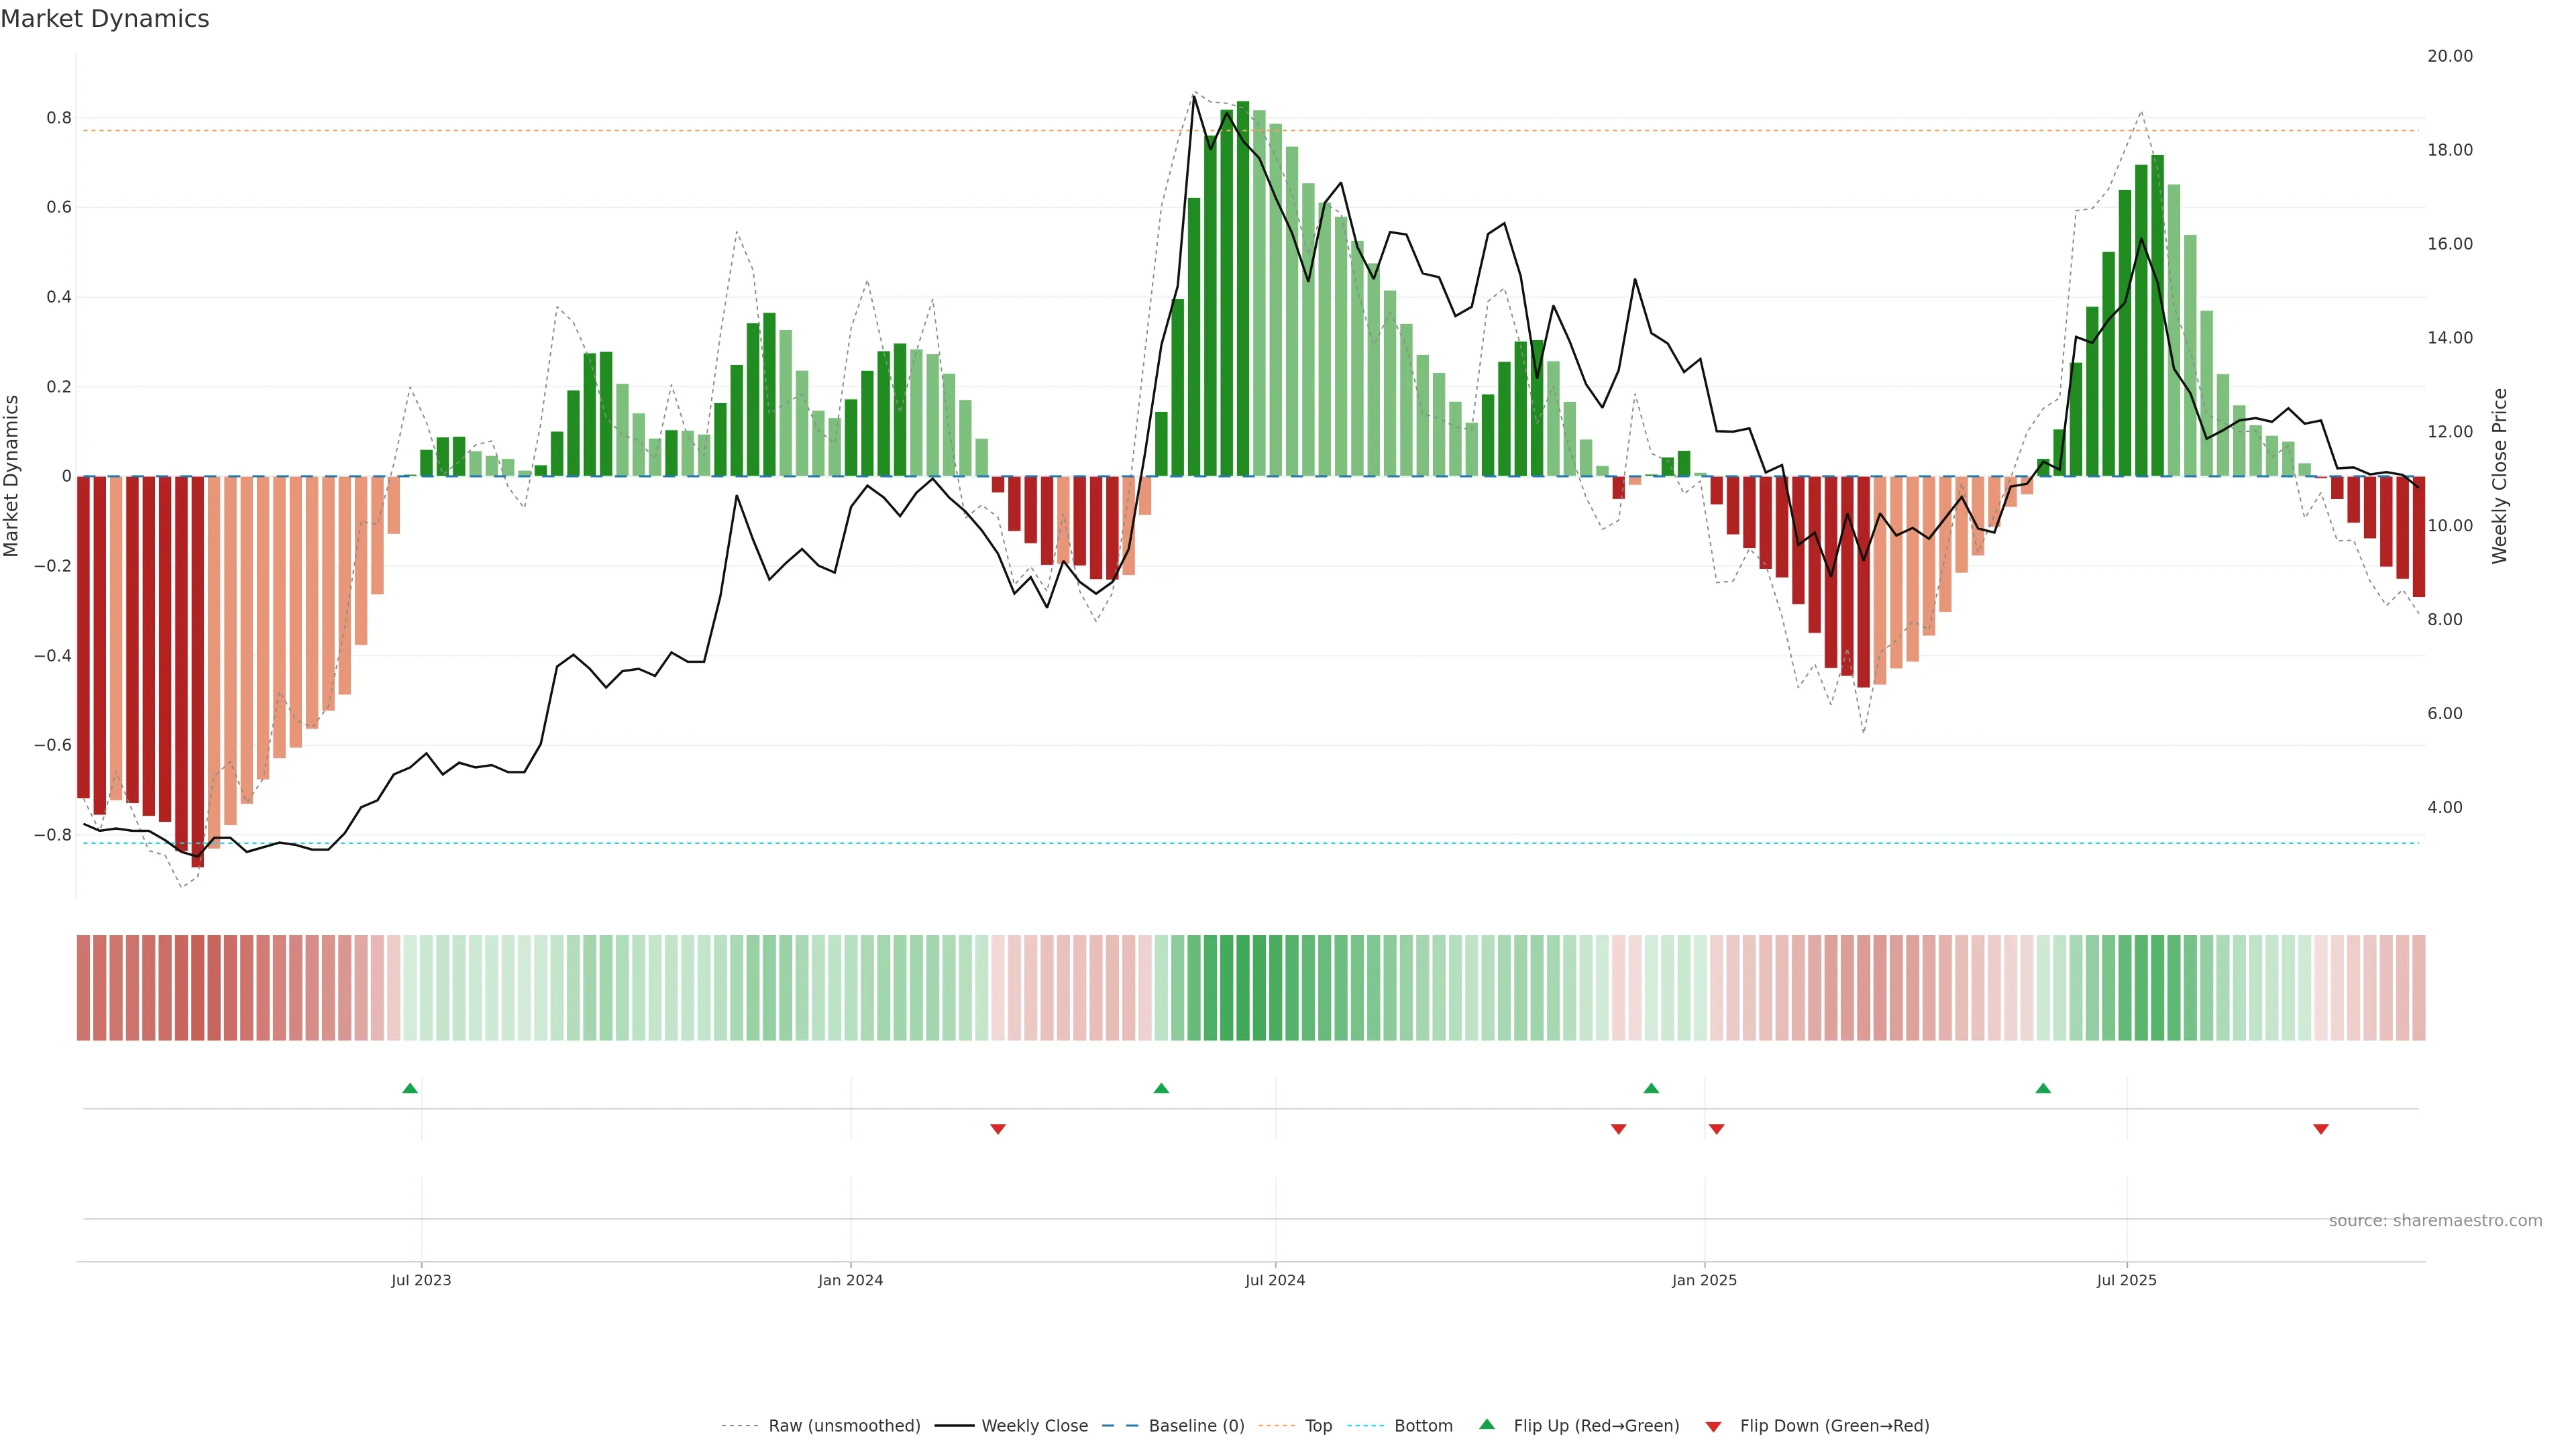Click the Jul 2024 x-axis label
The height and width of the screenshot is (1449, 2576).
tap(1275, 1280)
